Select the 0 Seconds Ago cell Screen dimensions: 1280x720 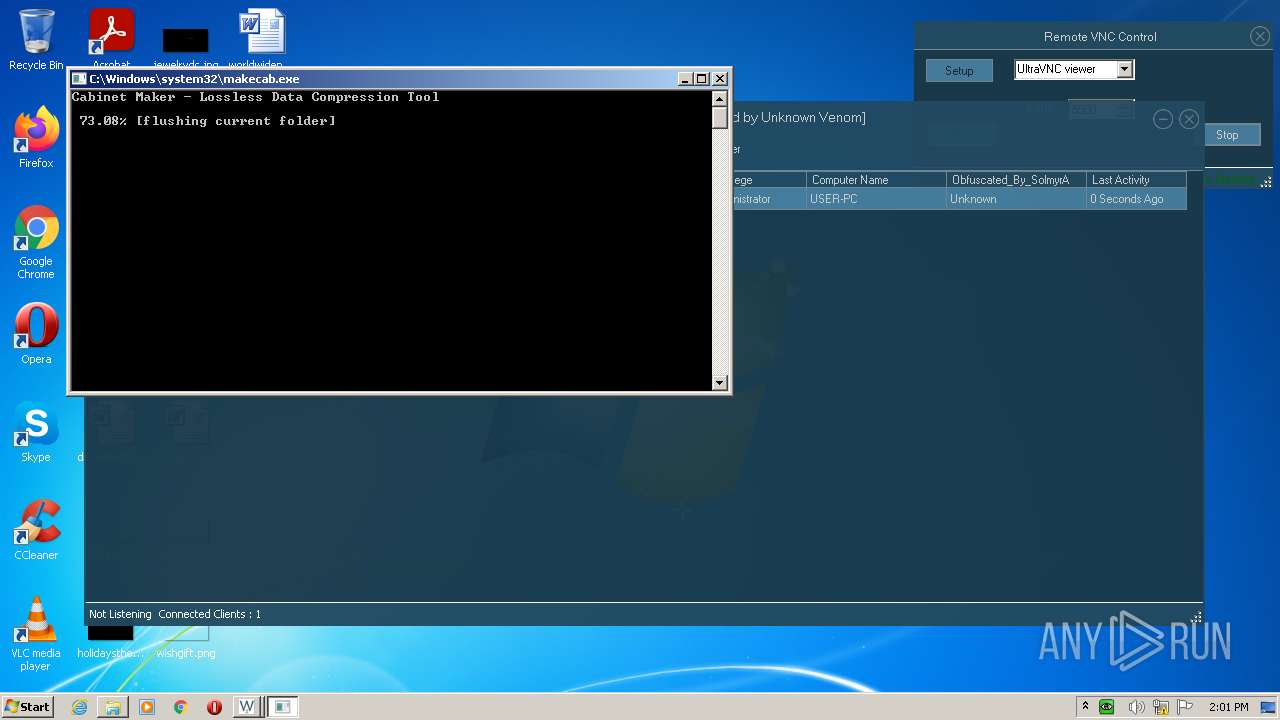[1136, 199]
